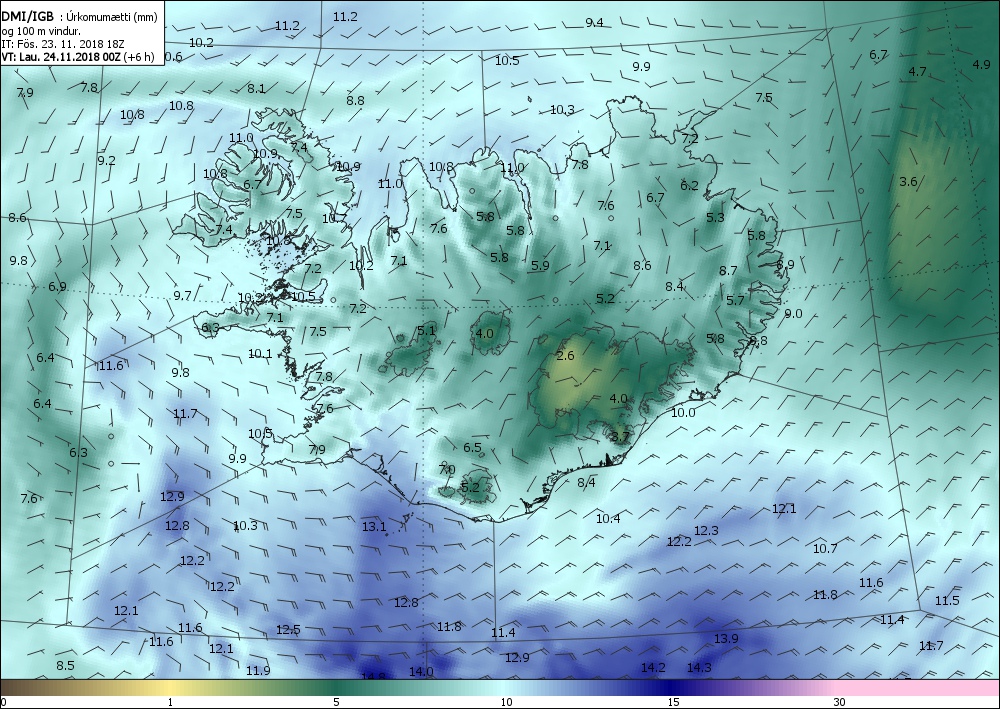Image resolution: width=1000 pixels, height=709 pixels.
Task: Select the 9.7 value west of Snæfellsnes
Action: (x=182, y=296)
